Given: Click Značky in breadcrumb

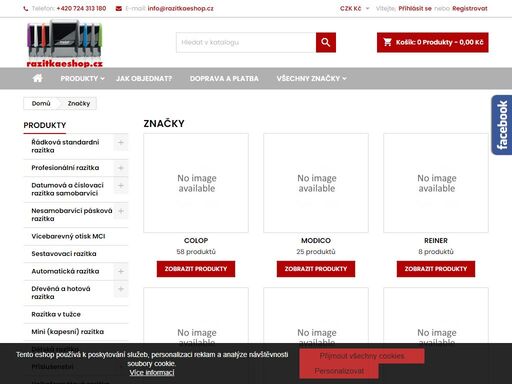Looking at the screenshot, I should [x=79, y=103].
